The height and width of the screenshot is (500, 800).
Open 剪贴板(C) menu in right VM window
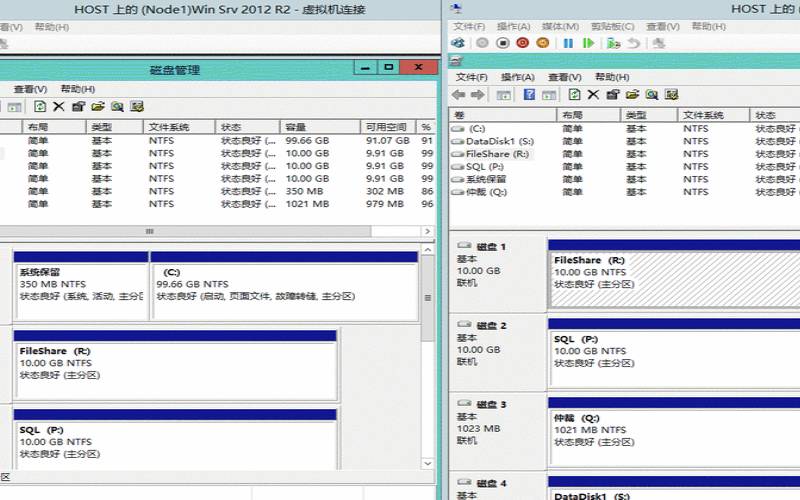tap(612, 27)
